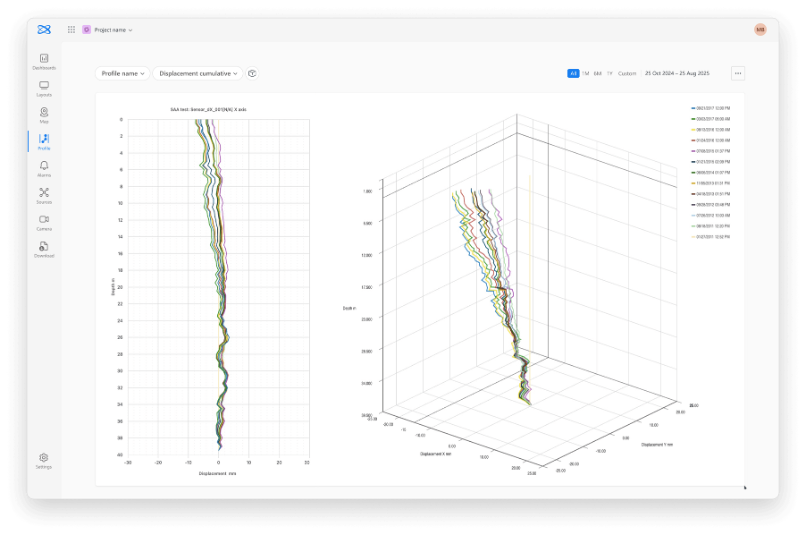
Task: Open the Download sidebar icon
Action: coord(44,247)
